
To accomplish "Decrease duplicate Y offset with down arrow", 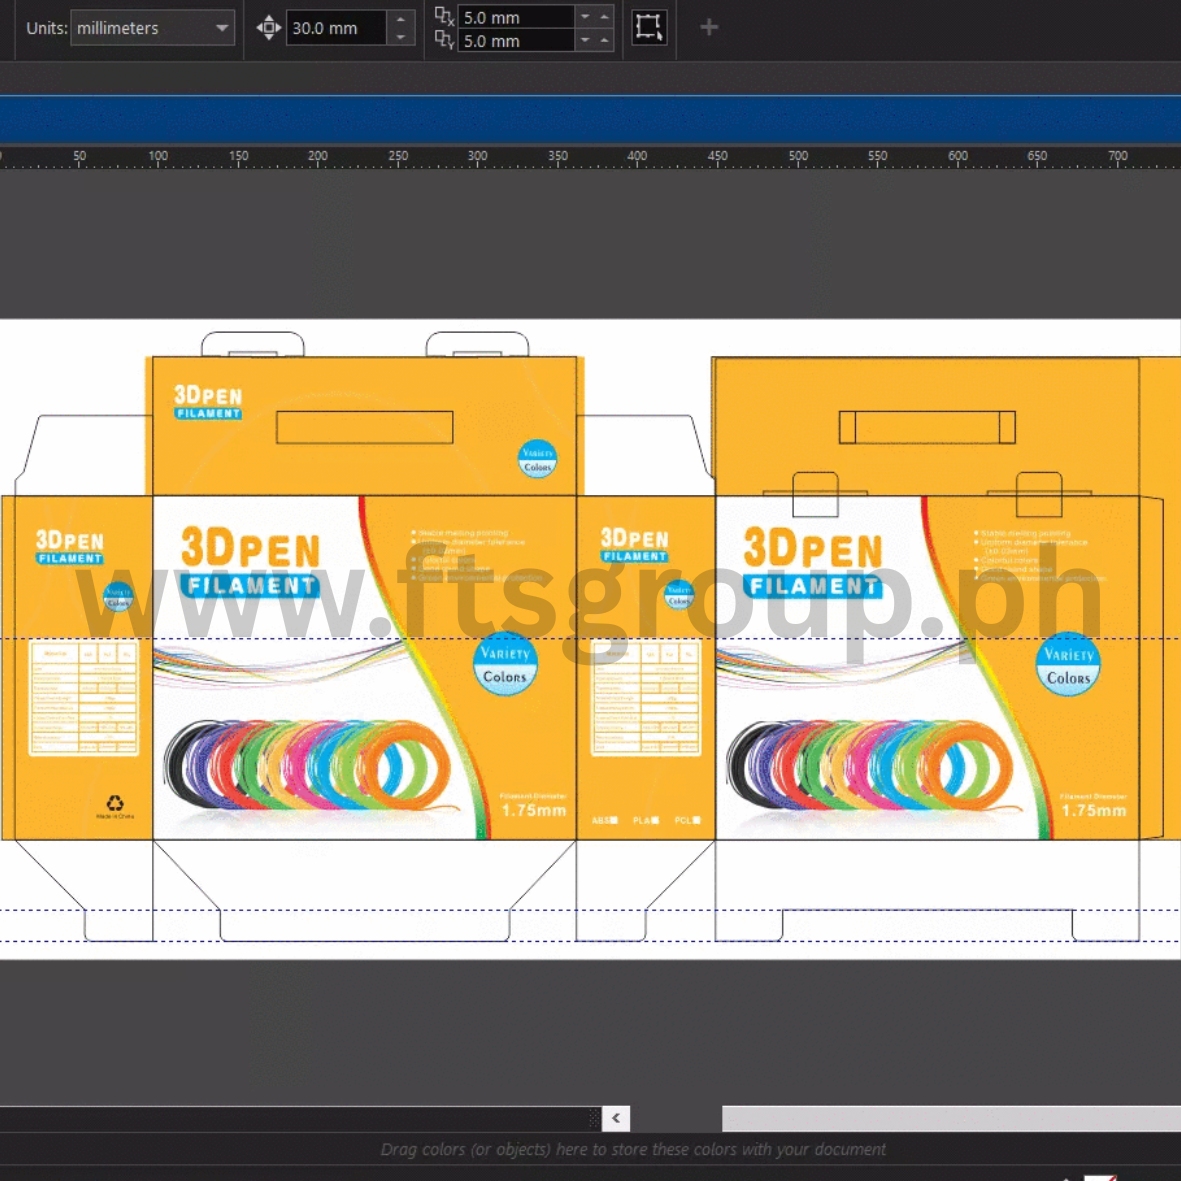I will pyautogui.click(x=585, y=41).
